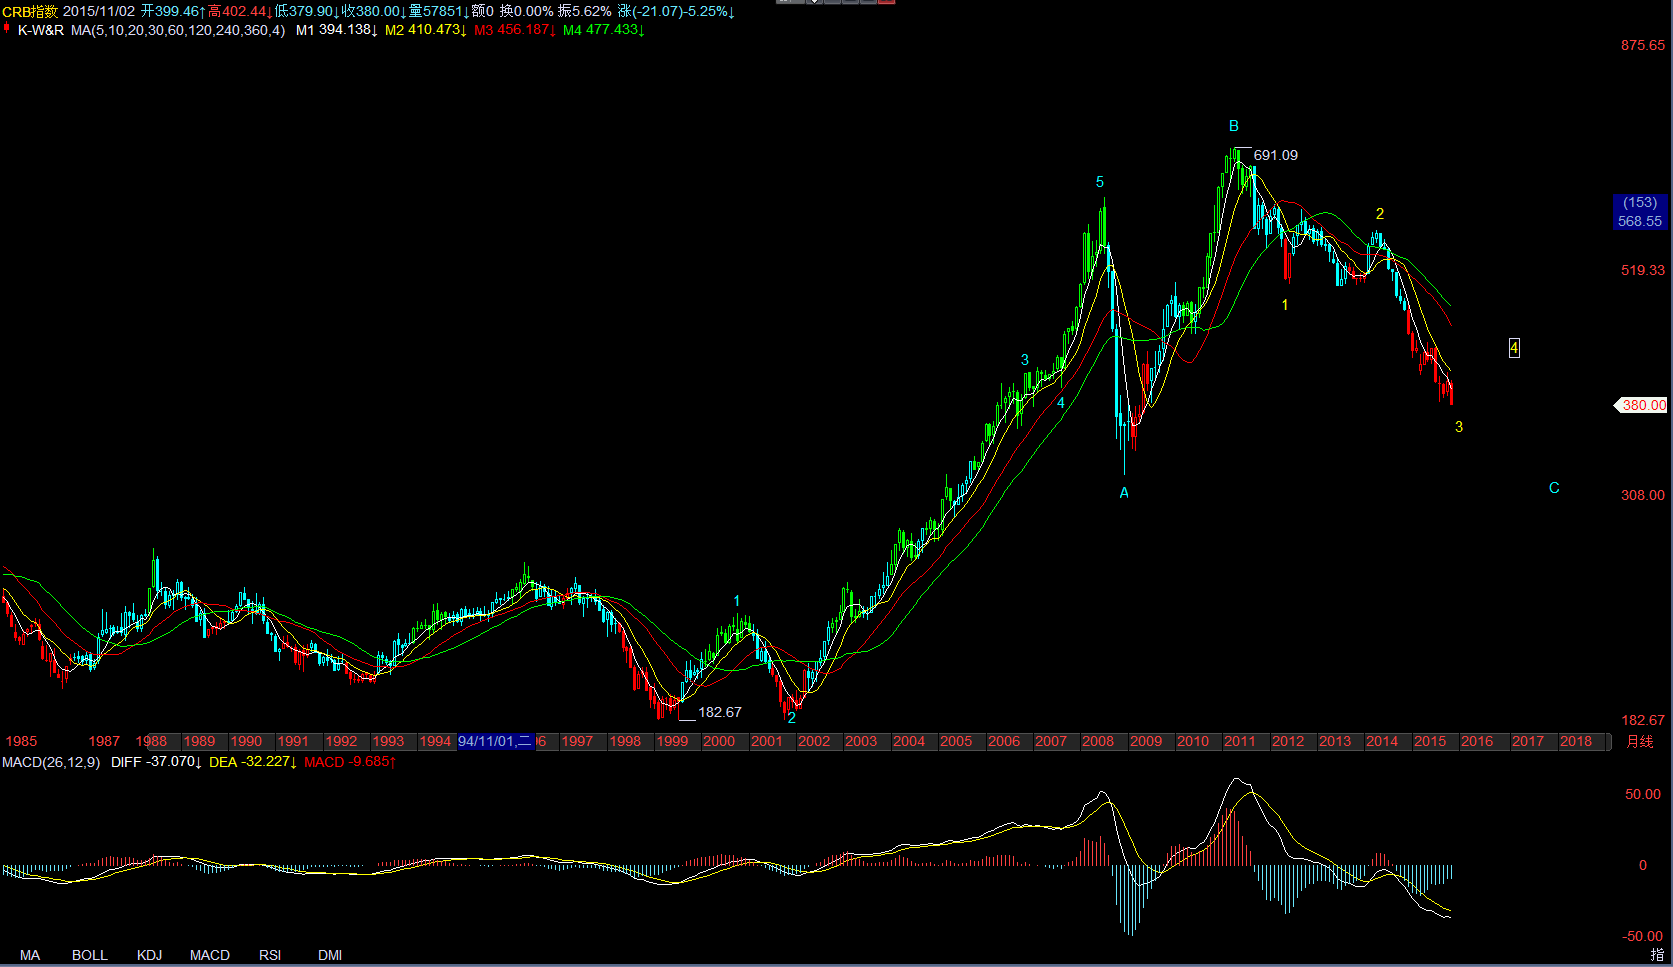Click the 691.09 high price annotation
Image resolution: width=1673 pixels, height=967 pixels.
(1276, 155)
